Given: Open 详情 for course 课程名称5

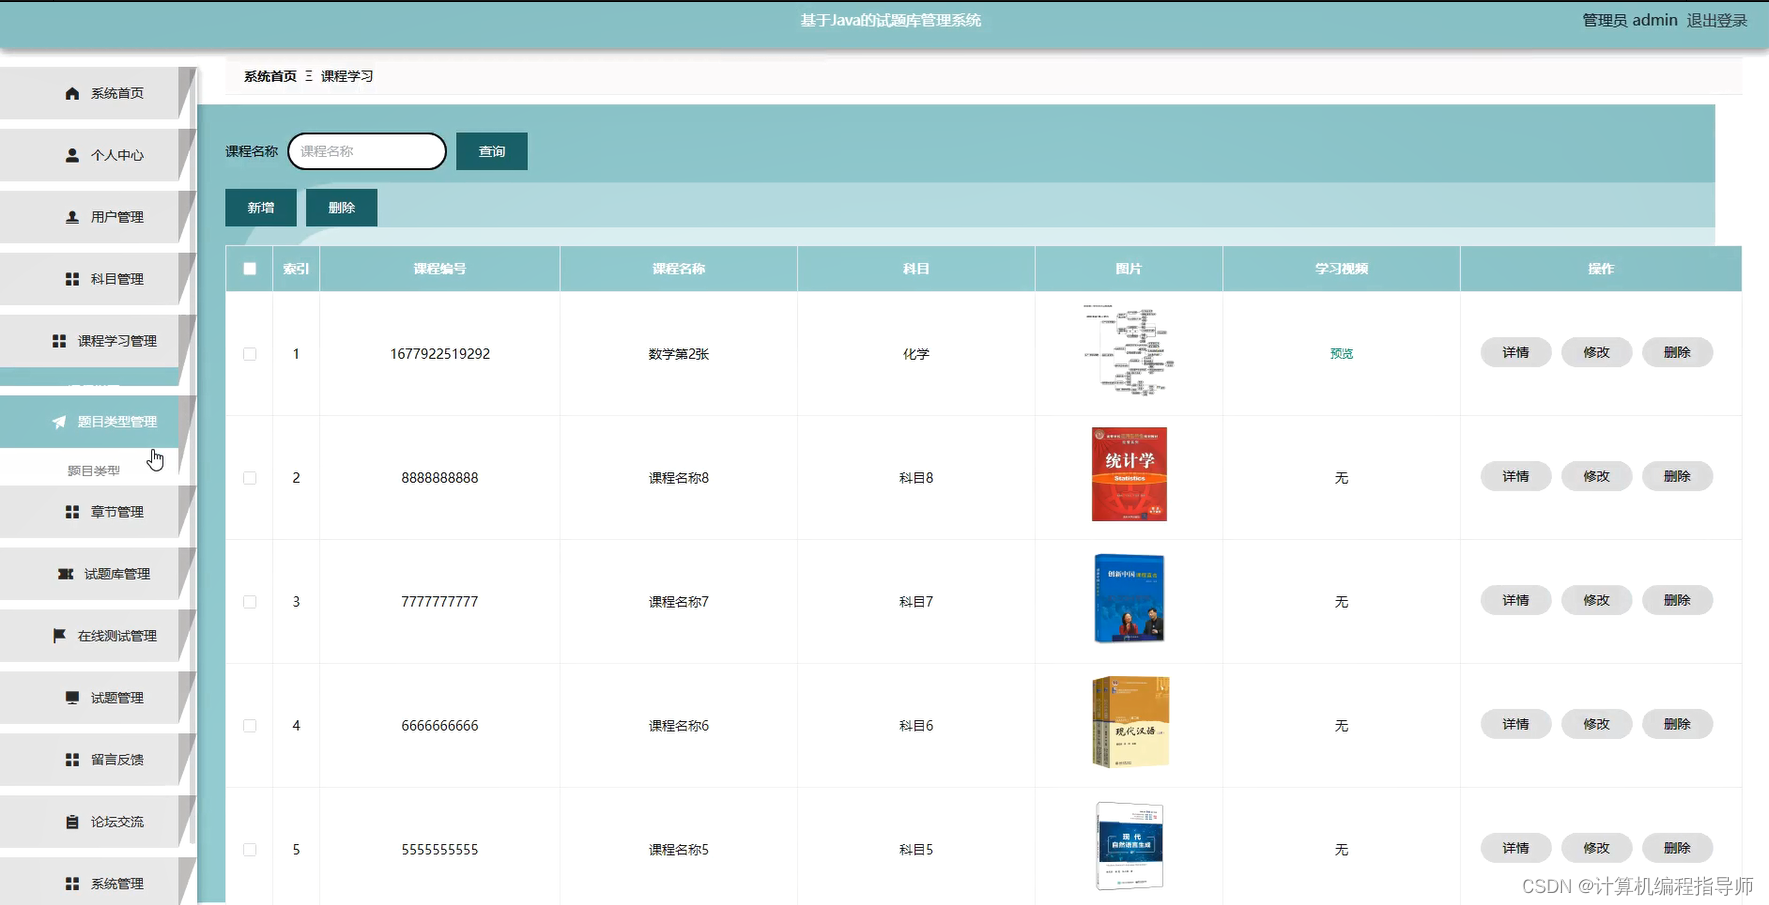Looking at the screenshot, I should pyautogui.click(x=1516, y=848).
